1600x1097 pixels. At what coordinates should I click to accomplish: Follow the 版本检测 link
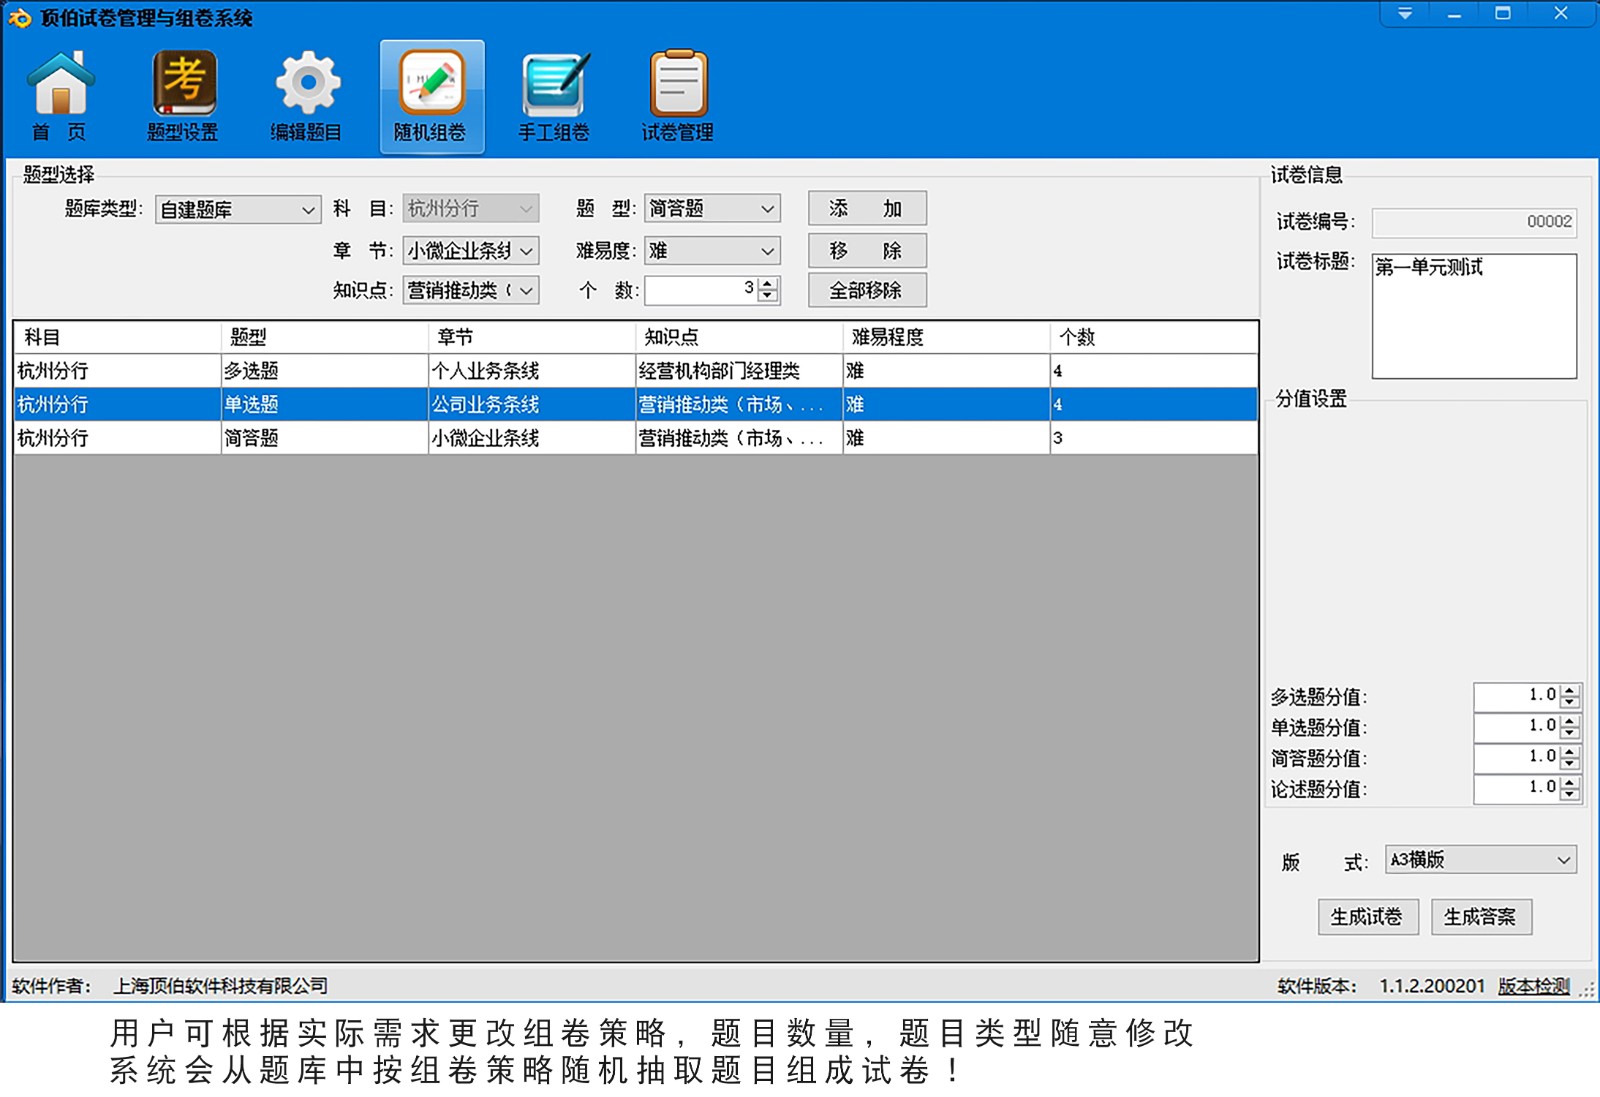(x=1533, y=986)
